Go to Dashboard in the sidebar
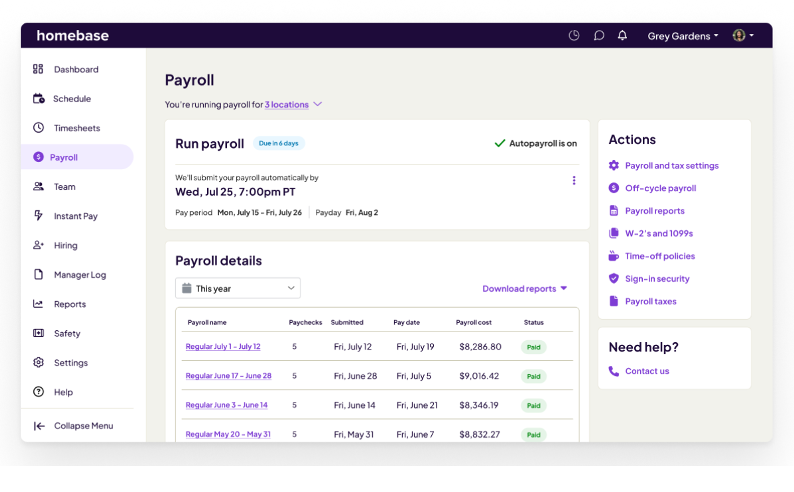Viewport: 794px width, 492px height. coord(77,69)
